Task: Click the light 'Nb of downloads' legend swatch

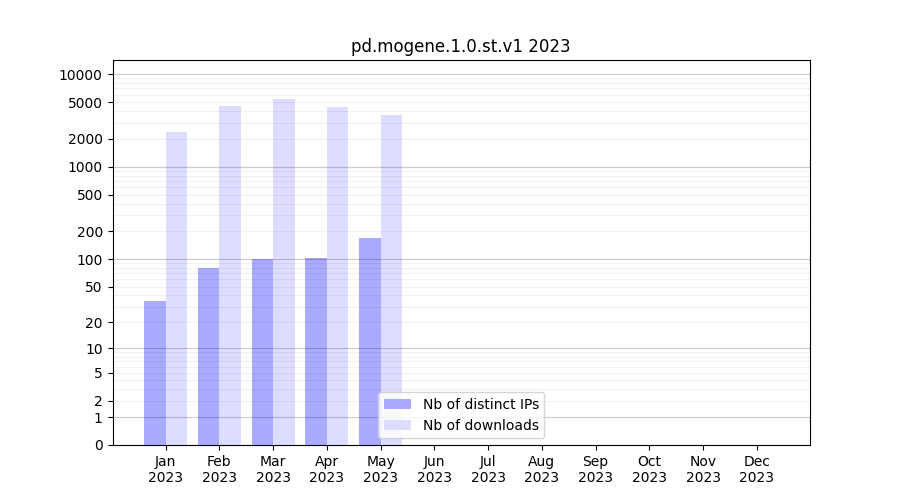Action: coord(397,425)
